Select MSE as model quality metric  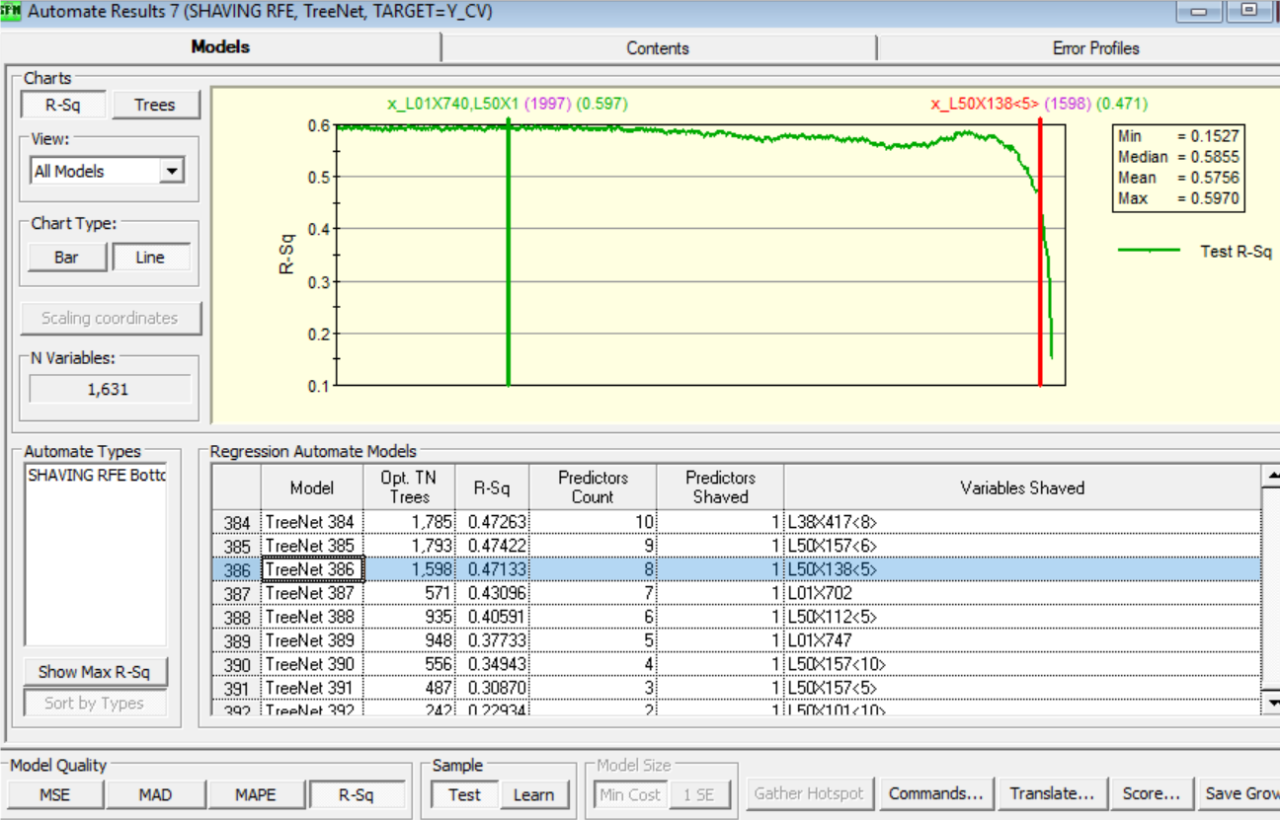pyautogui.click(x=54, y=794)
